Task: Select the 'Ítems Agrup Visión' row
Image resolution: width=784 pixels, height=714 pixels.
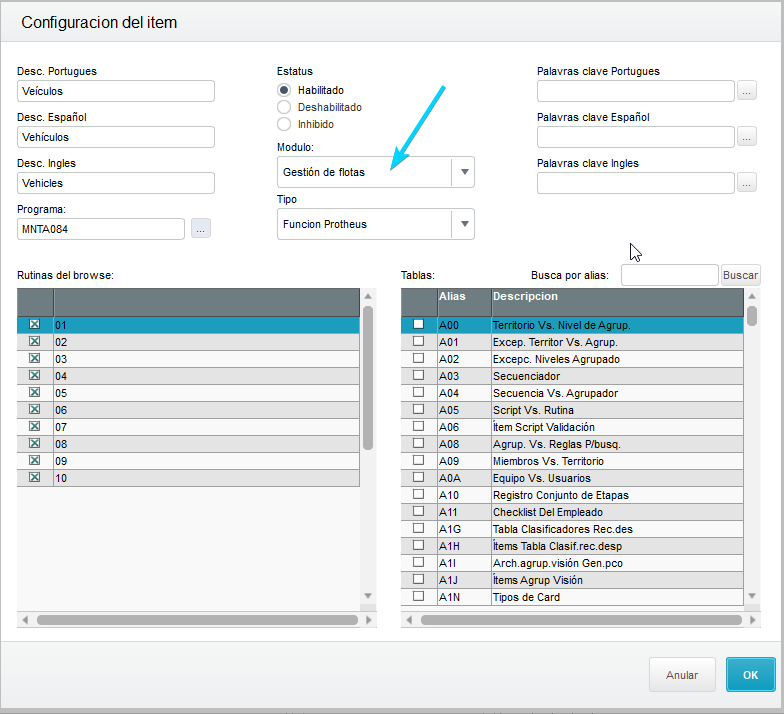Action: point(572,580)
